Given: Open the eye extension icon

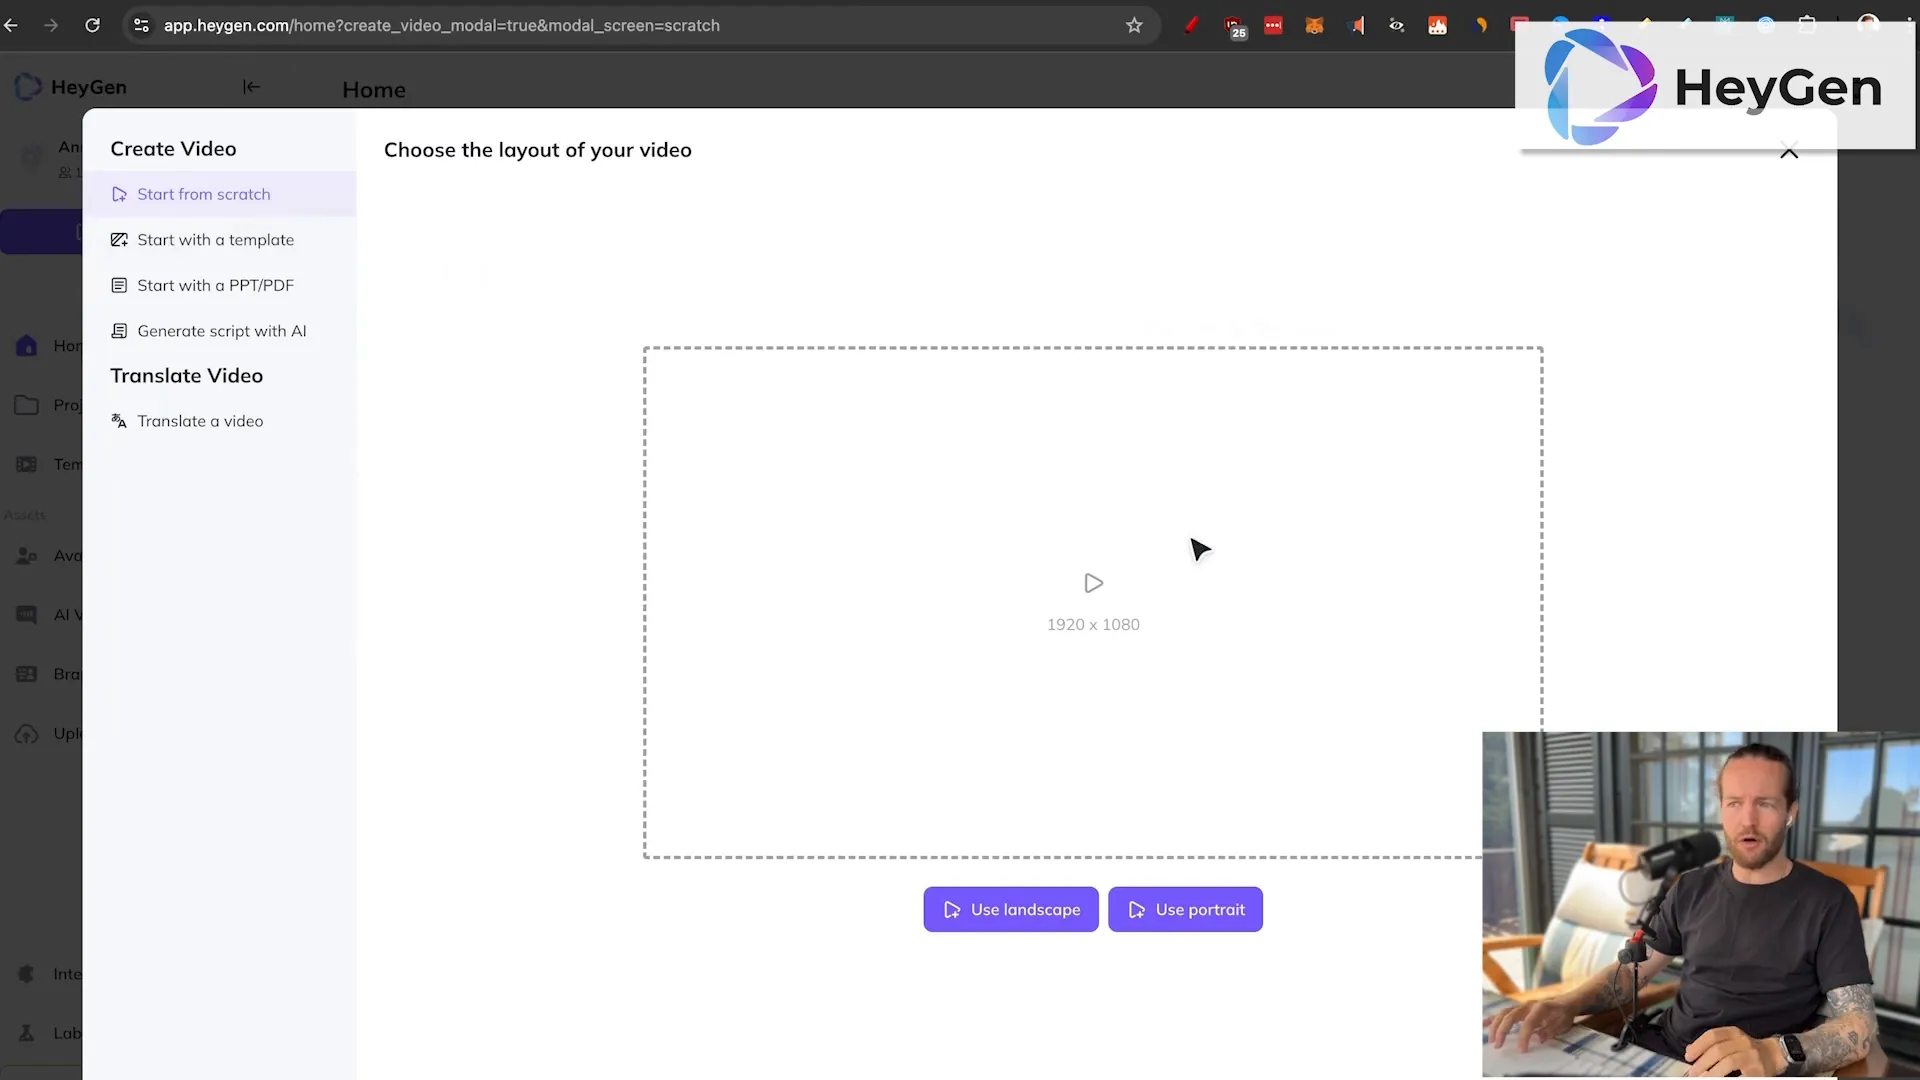Looking at the screenshot, I should (1397, 26).
